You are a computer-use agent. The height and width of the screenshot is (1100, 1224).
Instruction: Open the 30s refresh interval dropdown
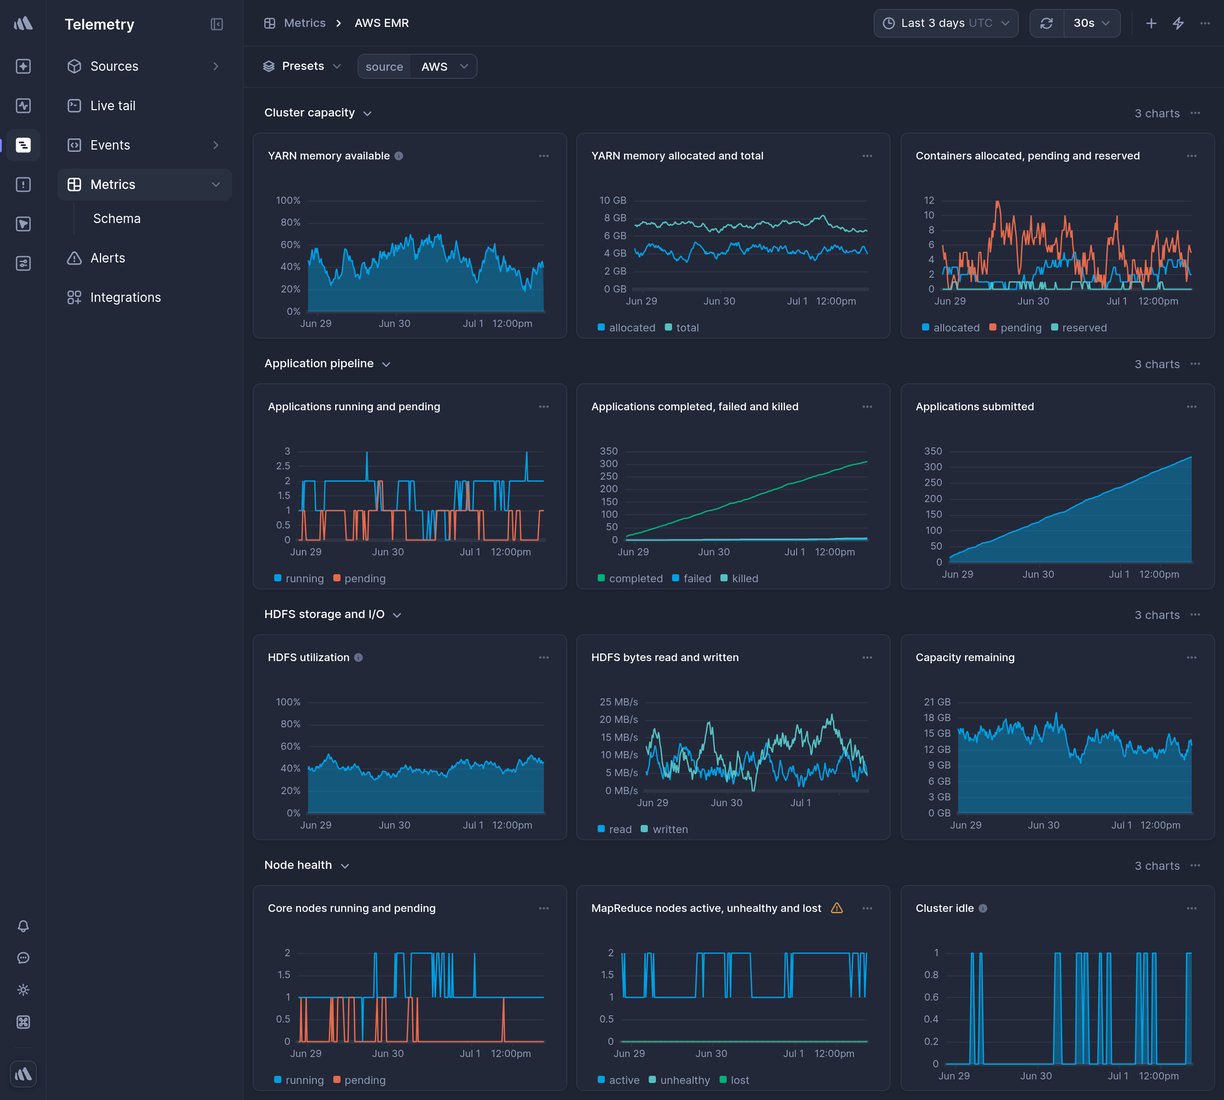[1092, 23]
